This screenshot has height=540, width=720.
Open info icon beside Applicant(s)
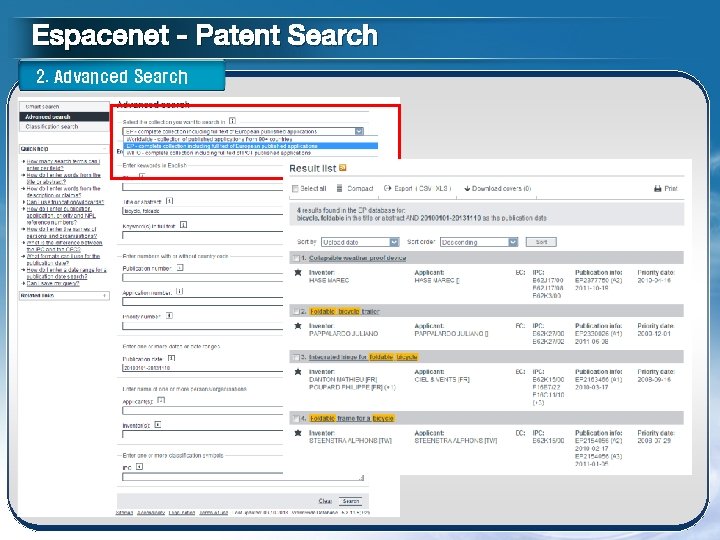coord(161,400)
